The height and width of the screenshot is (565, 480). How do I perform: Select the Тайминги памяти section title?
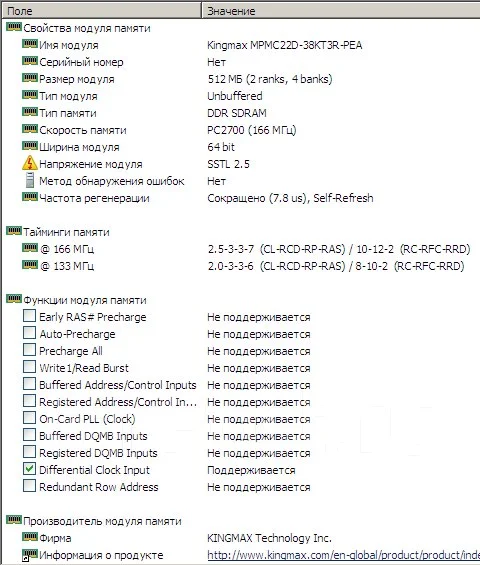[66, 232]
